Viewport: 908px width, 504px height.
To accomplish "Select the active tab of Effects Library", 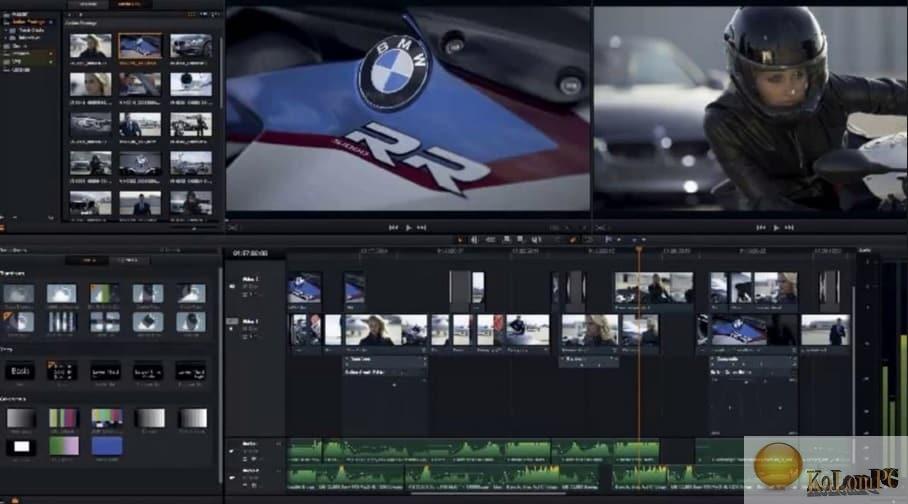I will [x=87, y=261].
